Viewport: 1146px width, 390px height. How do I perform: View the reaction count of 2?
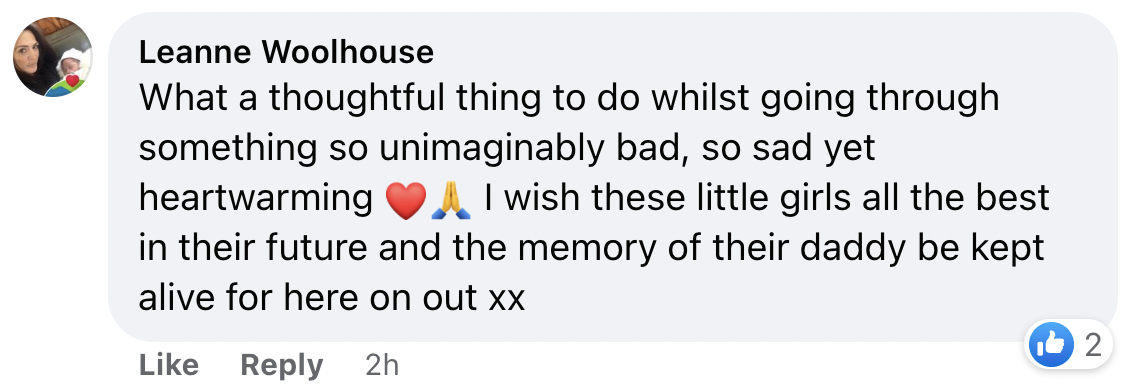point(1093,345)
